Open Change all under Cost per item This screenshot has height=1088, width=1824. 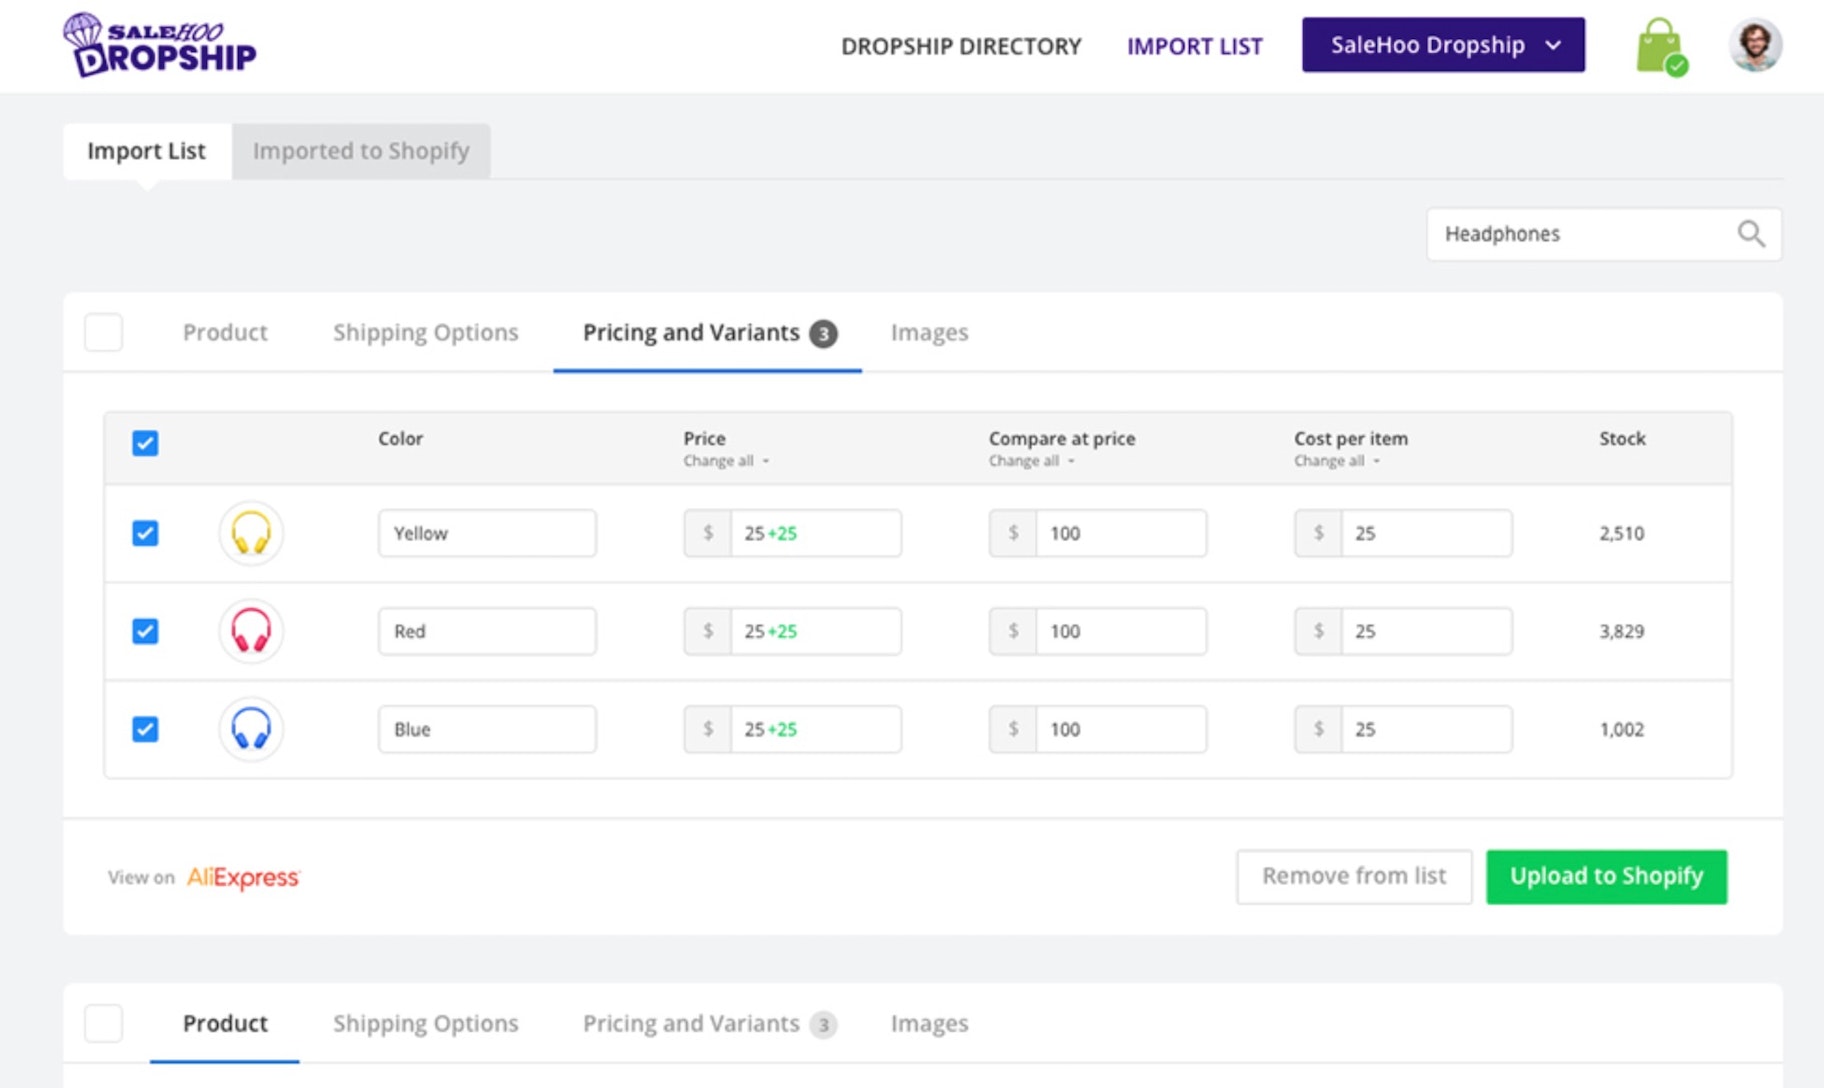tap(1336, 461)
